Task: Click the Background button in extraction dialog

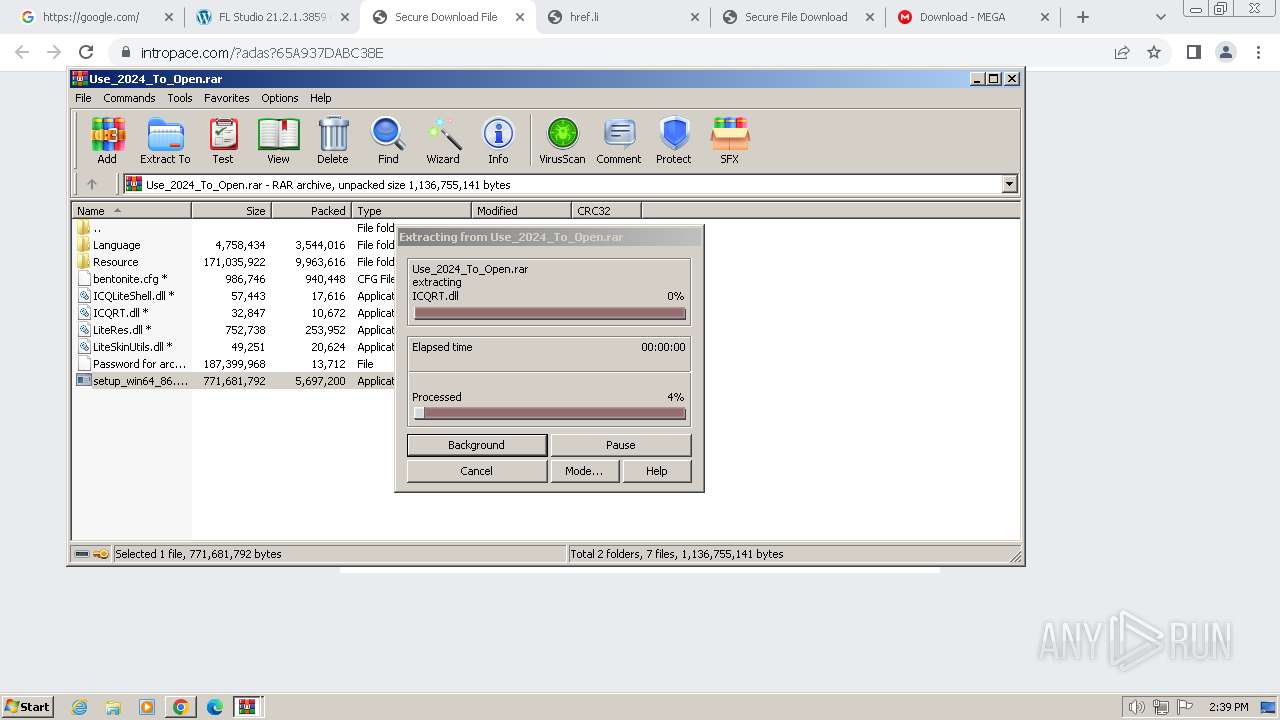Action: pos(477,445)
